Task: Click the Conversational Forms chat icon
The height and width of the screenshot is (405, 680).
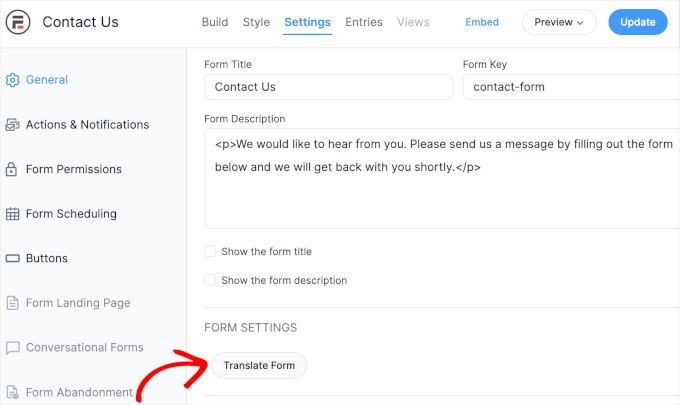Action: pyautogui.click(x=13, y=348)
